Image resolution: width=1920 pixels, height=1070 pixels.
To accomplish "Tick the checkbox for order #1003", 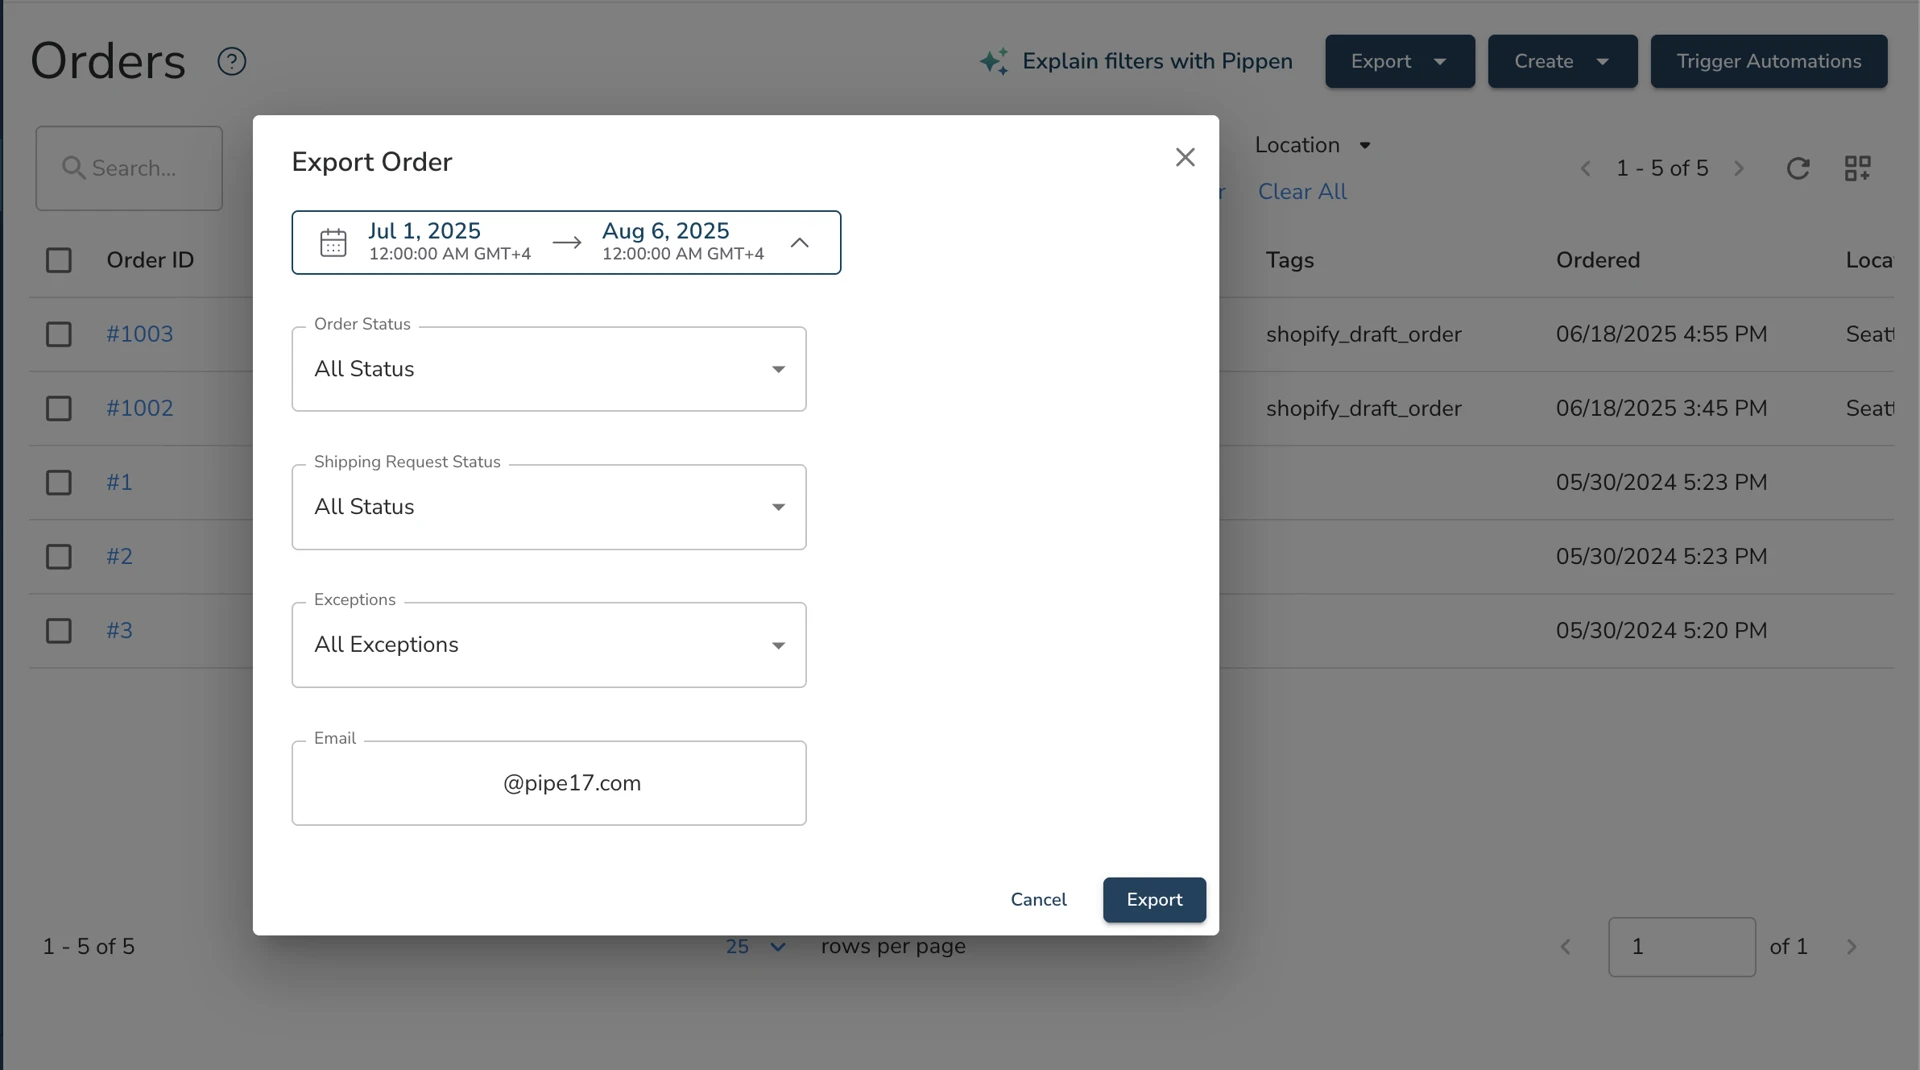I will coord(59,334).
